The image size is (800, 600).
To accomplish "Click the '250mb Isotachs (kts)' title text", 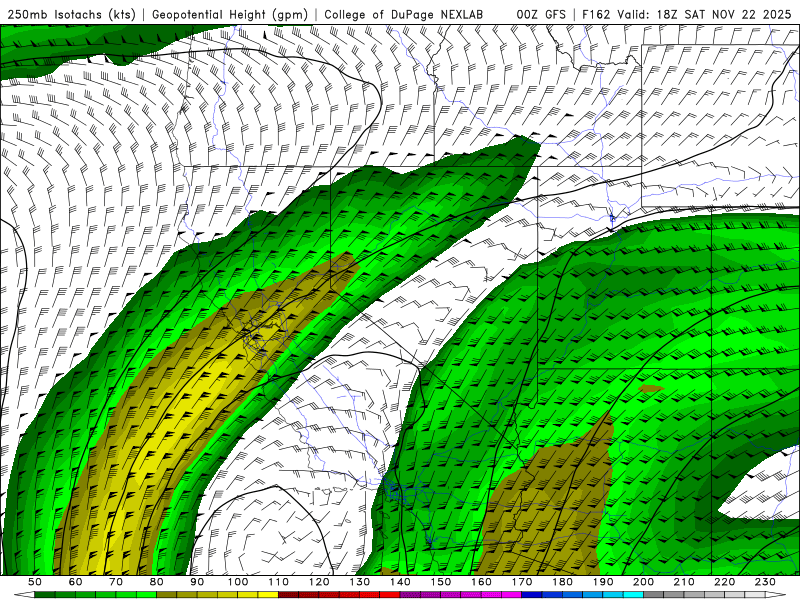I will point(71,14).
